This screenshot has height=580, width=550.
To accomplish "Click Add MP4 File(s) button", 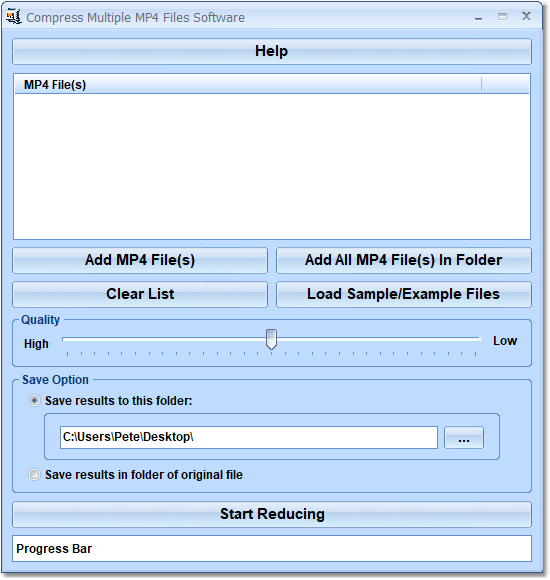I will point(140,260).
